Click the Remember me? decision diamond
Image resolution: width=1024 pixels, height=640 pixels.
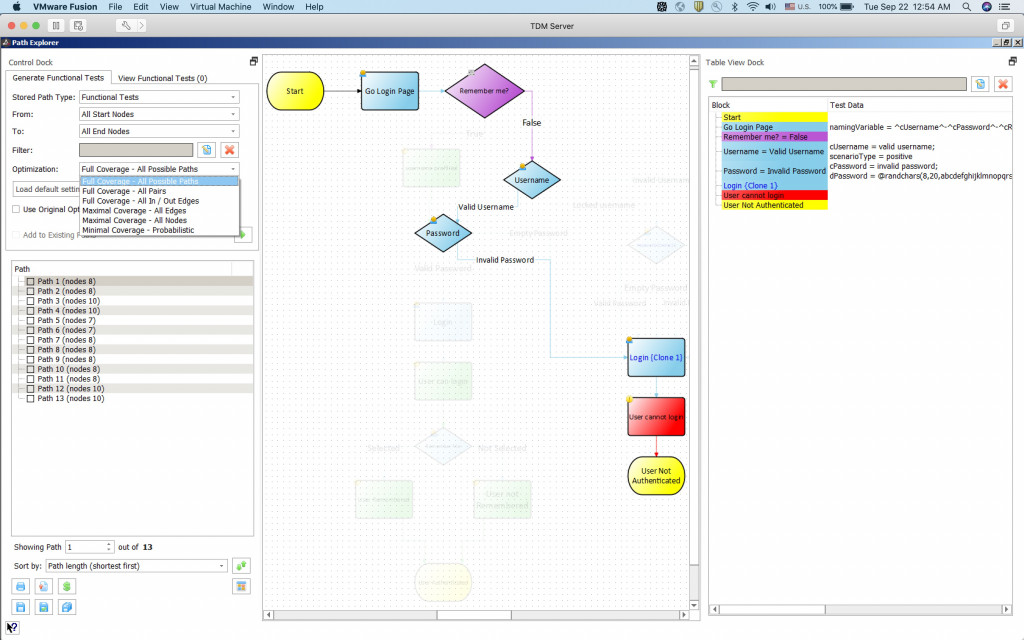pos(484,91)
